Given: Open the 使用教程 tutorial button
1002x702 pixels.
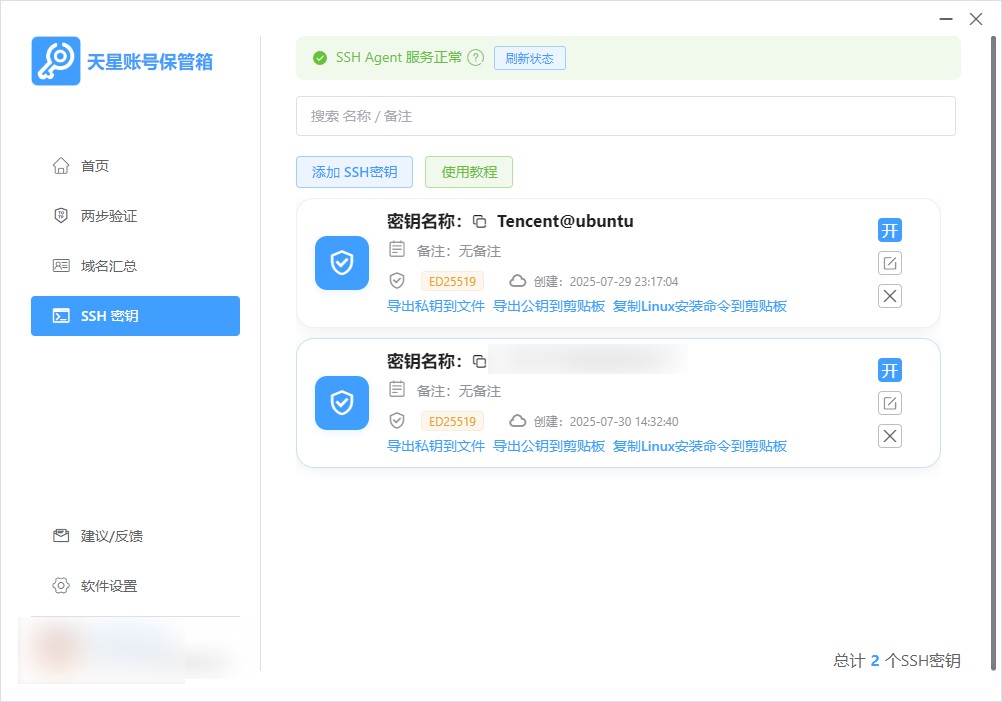Looking at the screenshot, I should pyautogui.click(x=469, y=171).
